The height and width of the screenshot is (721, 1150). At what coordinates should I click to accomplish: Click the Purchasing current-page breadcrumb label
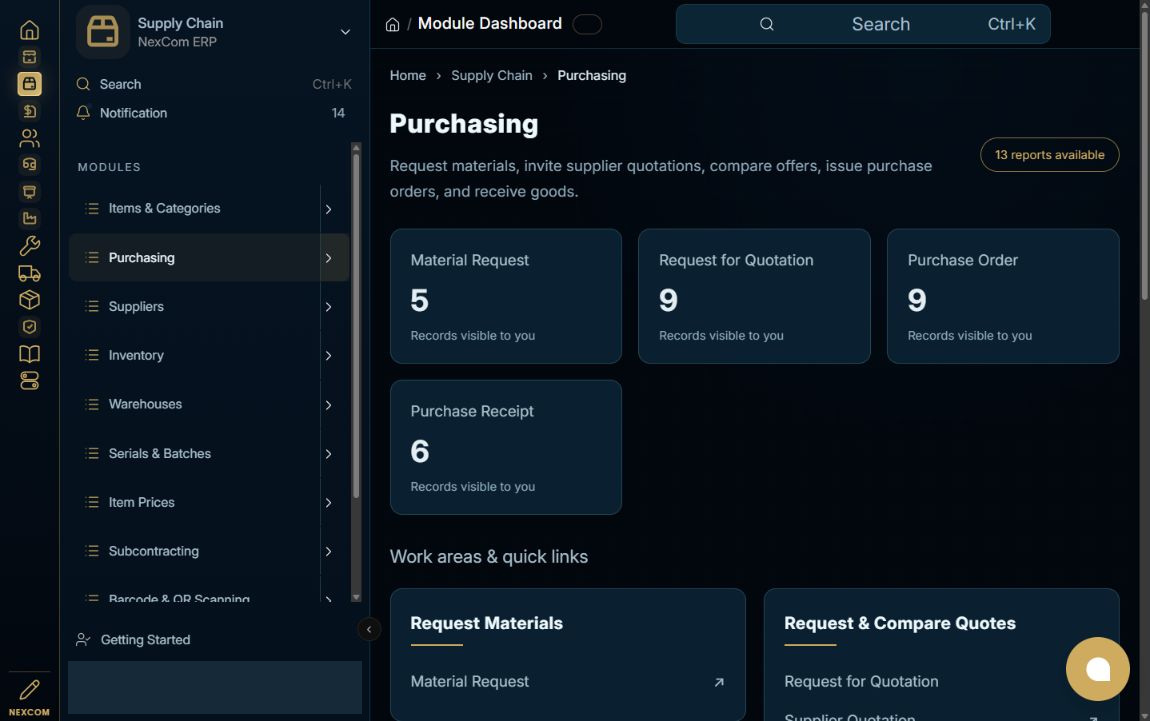coord(591,76)
